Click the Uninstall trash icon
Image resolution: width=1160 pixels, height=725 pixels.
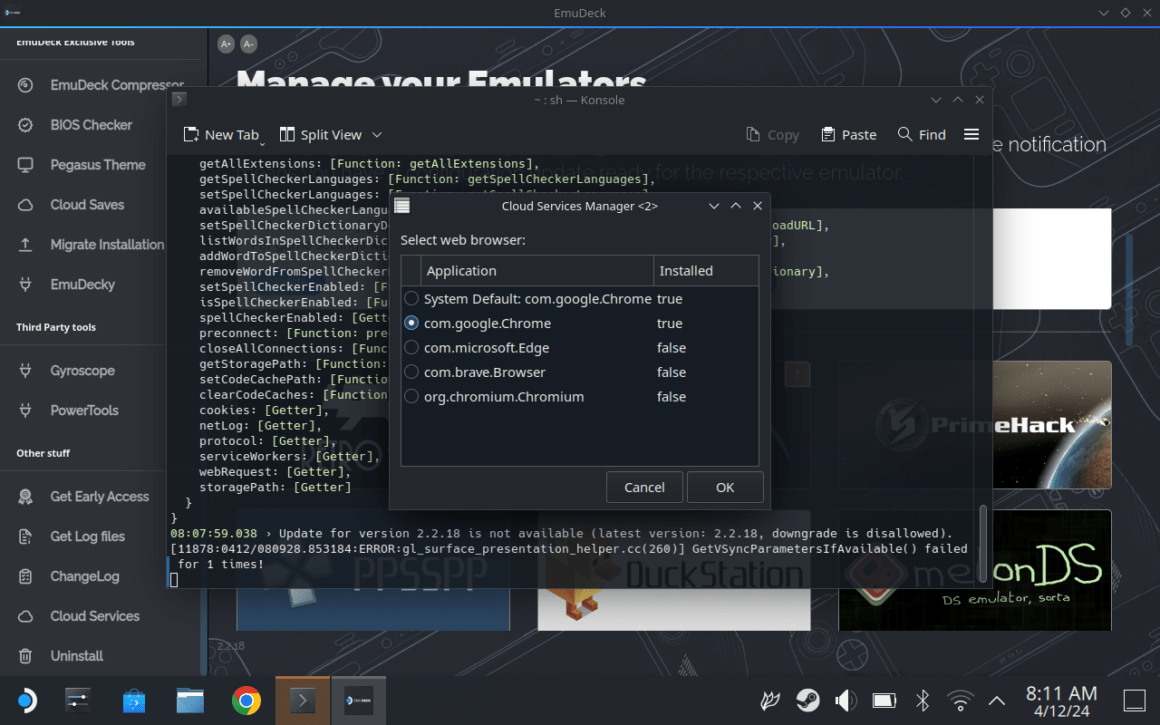[25, 656]
